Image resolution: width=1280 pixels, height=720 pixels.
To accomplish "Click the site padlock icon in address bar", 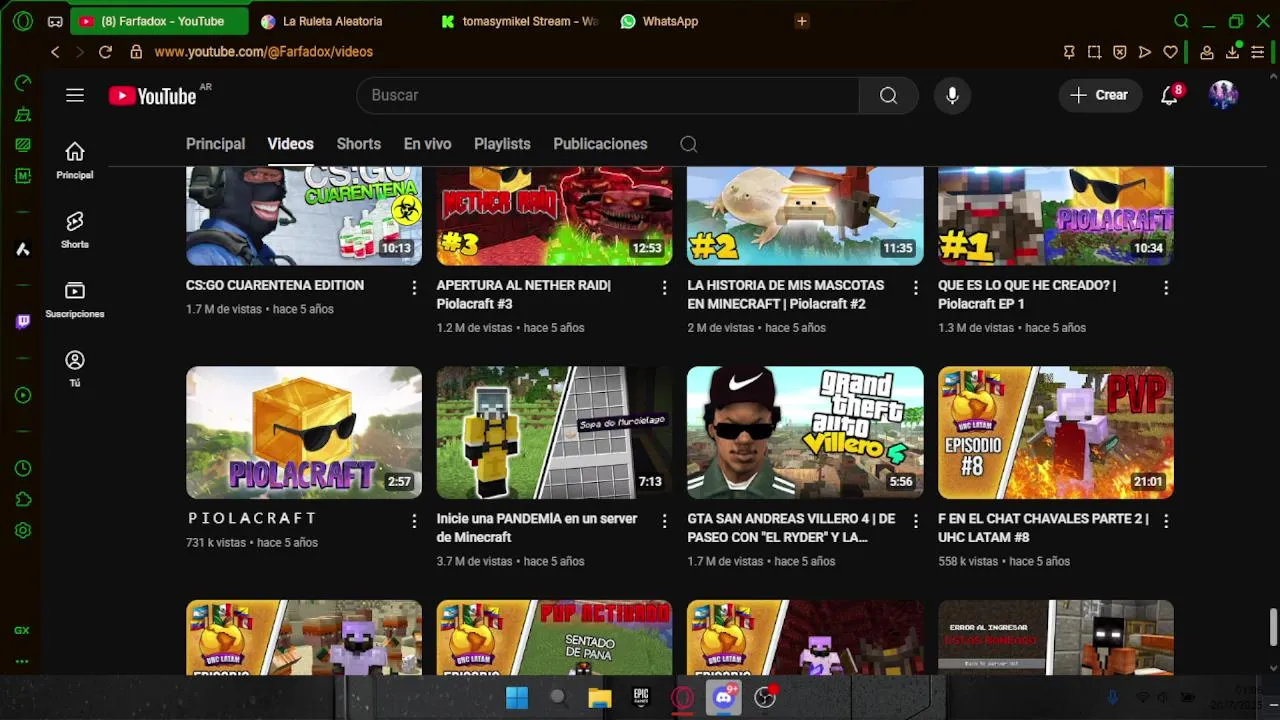I will coord(135,52).
